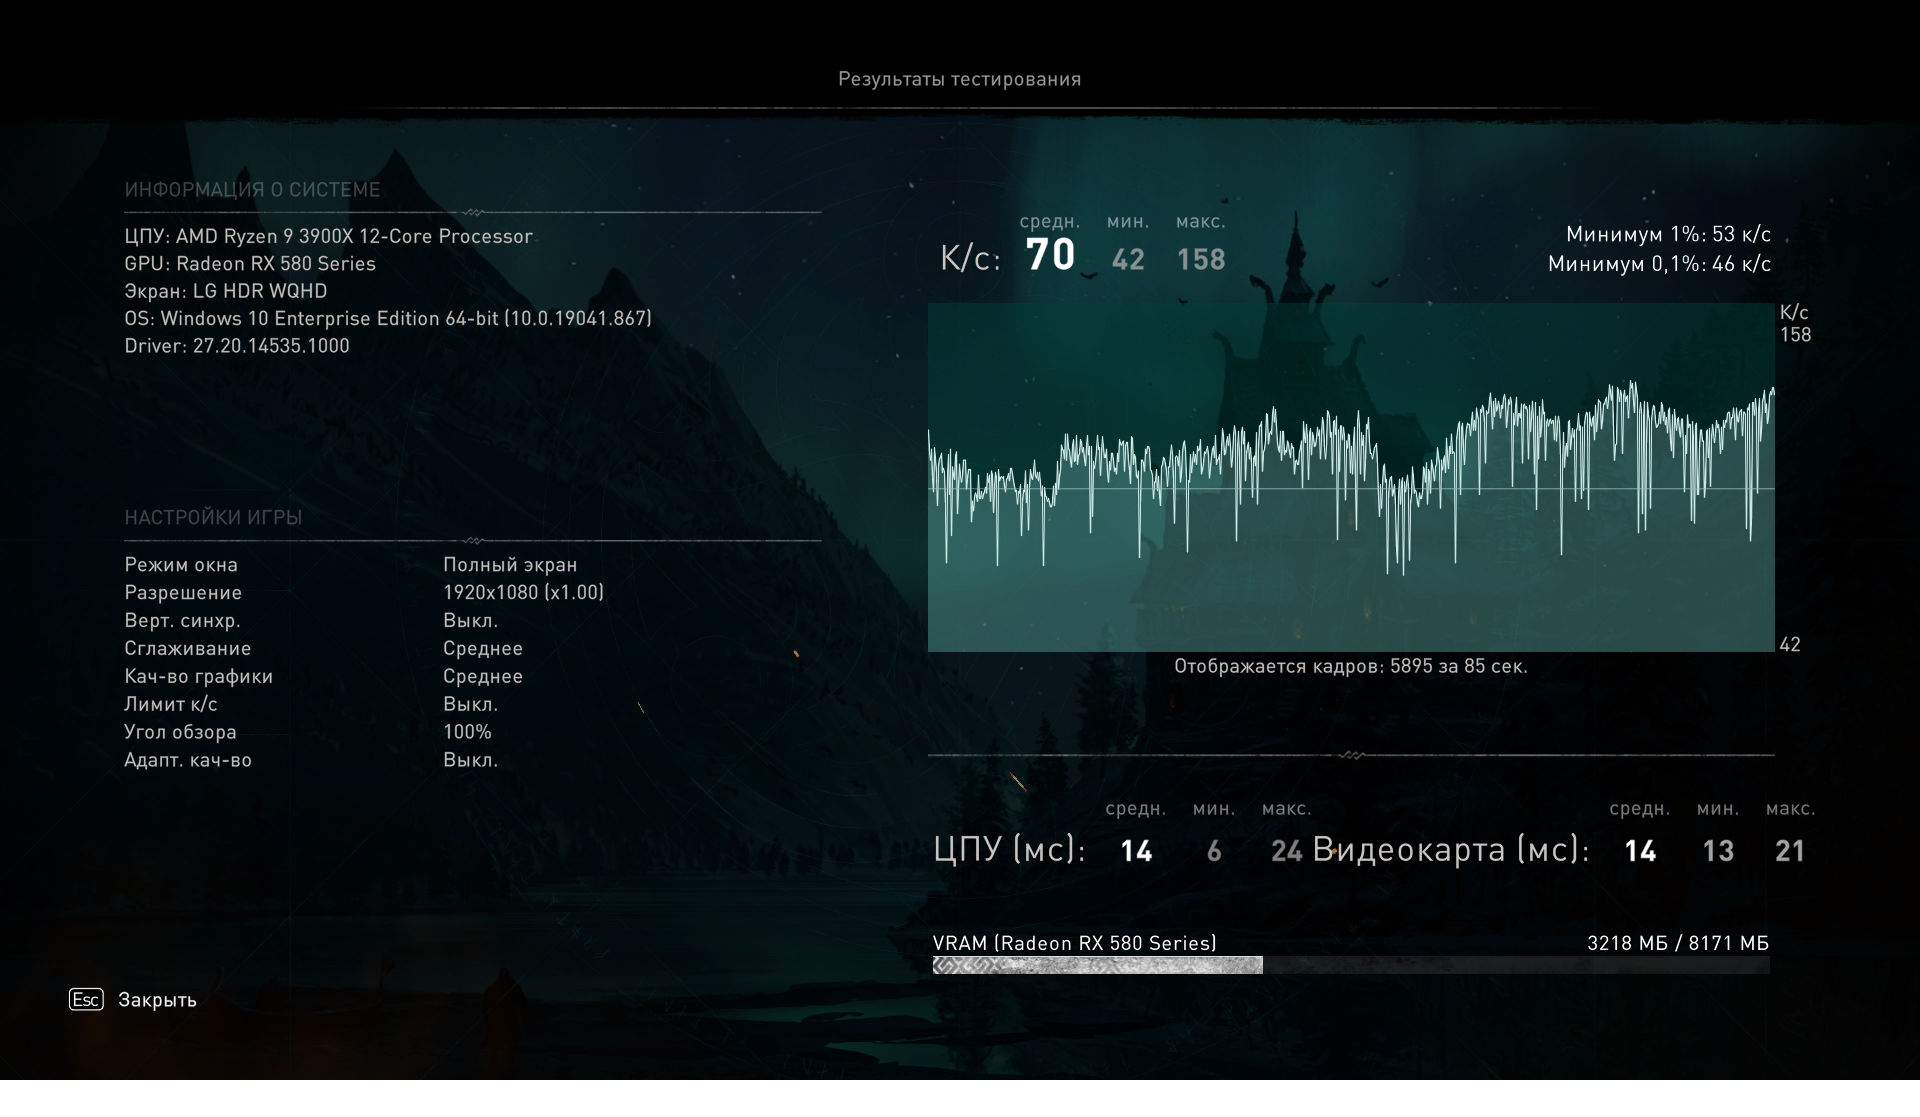Click the Отображается кадров summary text
Screen dimensions: 1920x1117
(1350, 666)
